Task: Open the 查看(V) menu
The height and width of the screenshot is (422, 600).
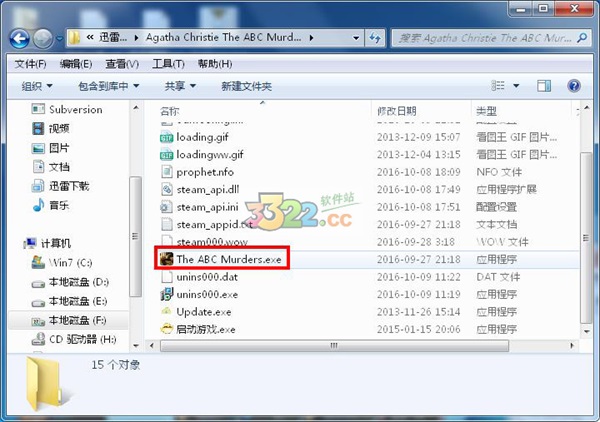Action: pyautogui.click(x=122, y=64)
